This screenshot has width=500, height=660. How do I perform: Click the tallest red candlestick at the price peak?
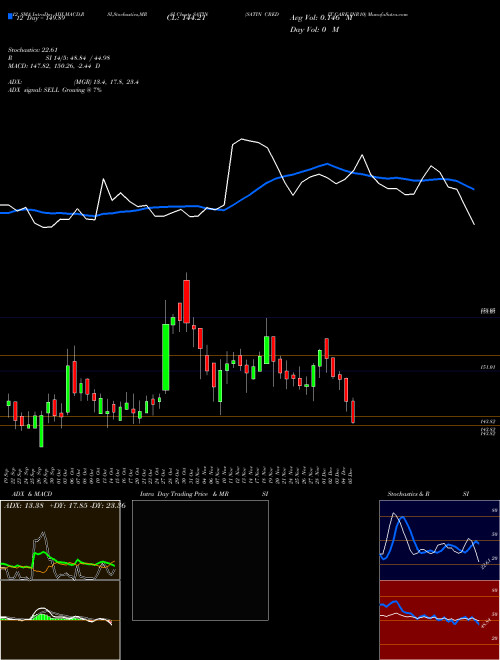point(186,301)
